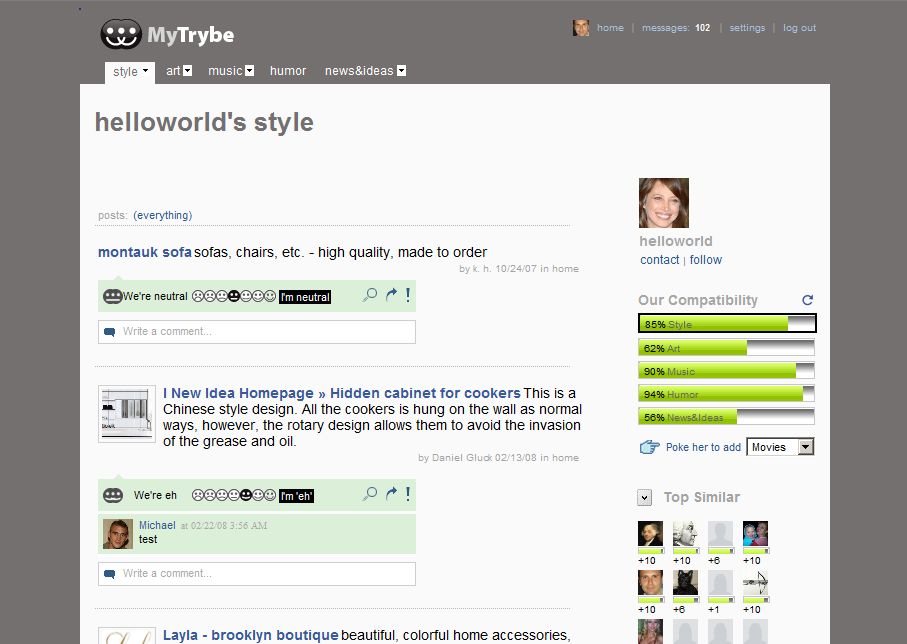This screenshot has width=907, height=644.
Task: Open messages: 102 link
Action: 676,28
